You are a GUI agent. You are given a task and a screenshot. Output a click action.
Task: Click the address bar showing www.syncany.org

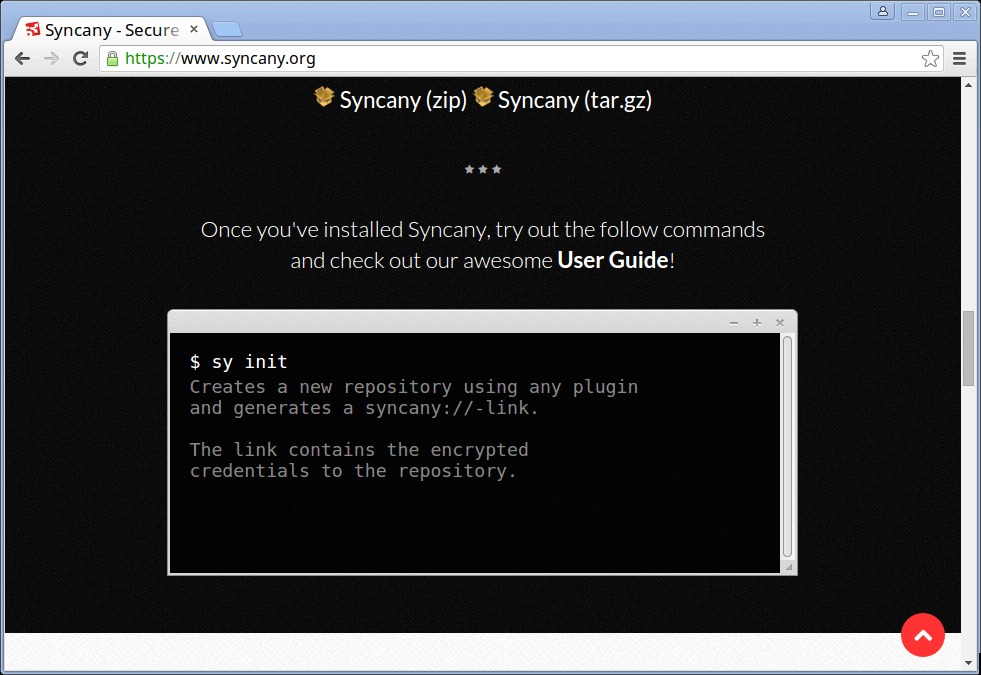pyautogui.click(x=519, y=59)
